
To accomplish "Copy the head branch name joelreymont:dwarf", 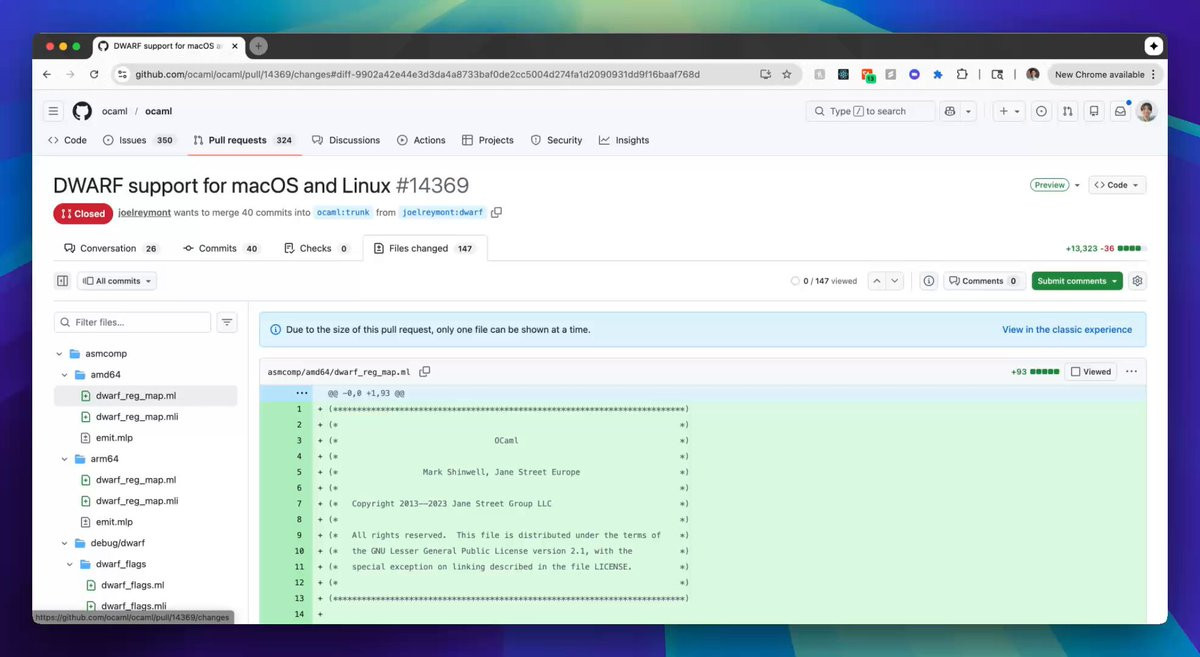I will click(497, 212).
